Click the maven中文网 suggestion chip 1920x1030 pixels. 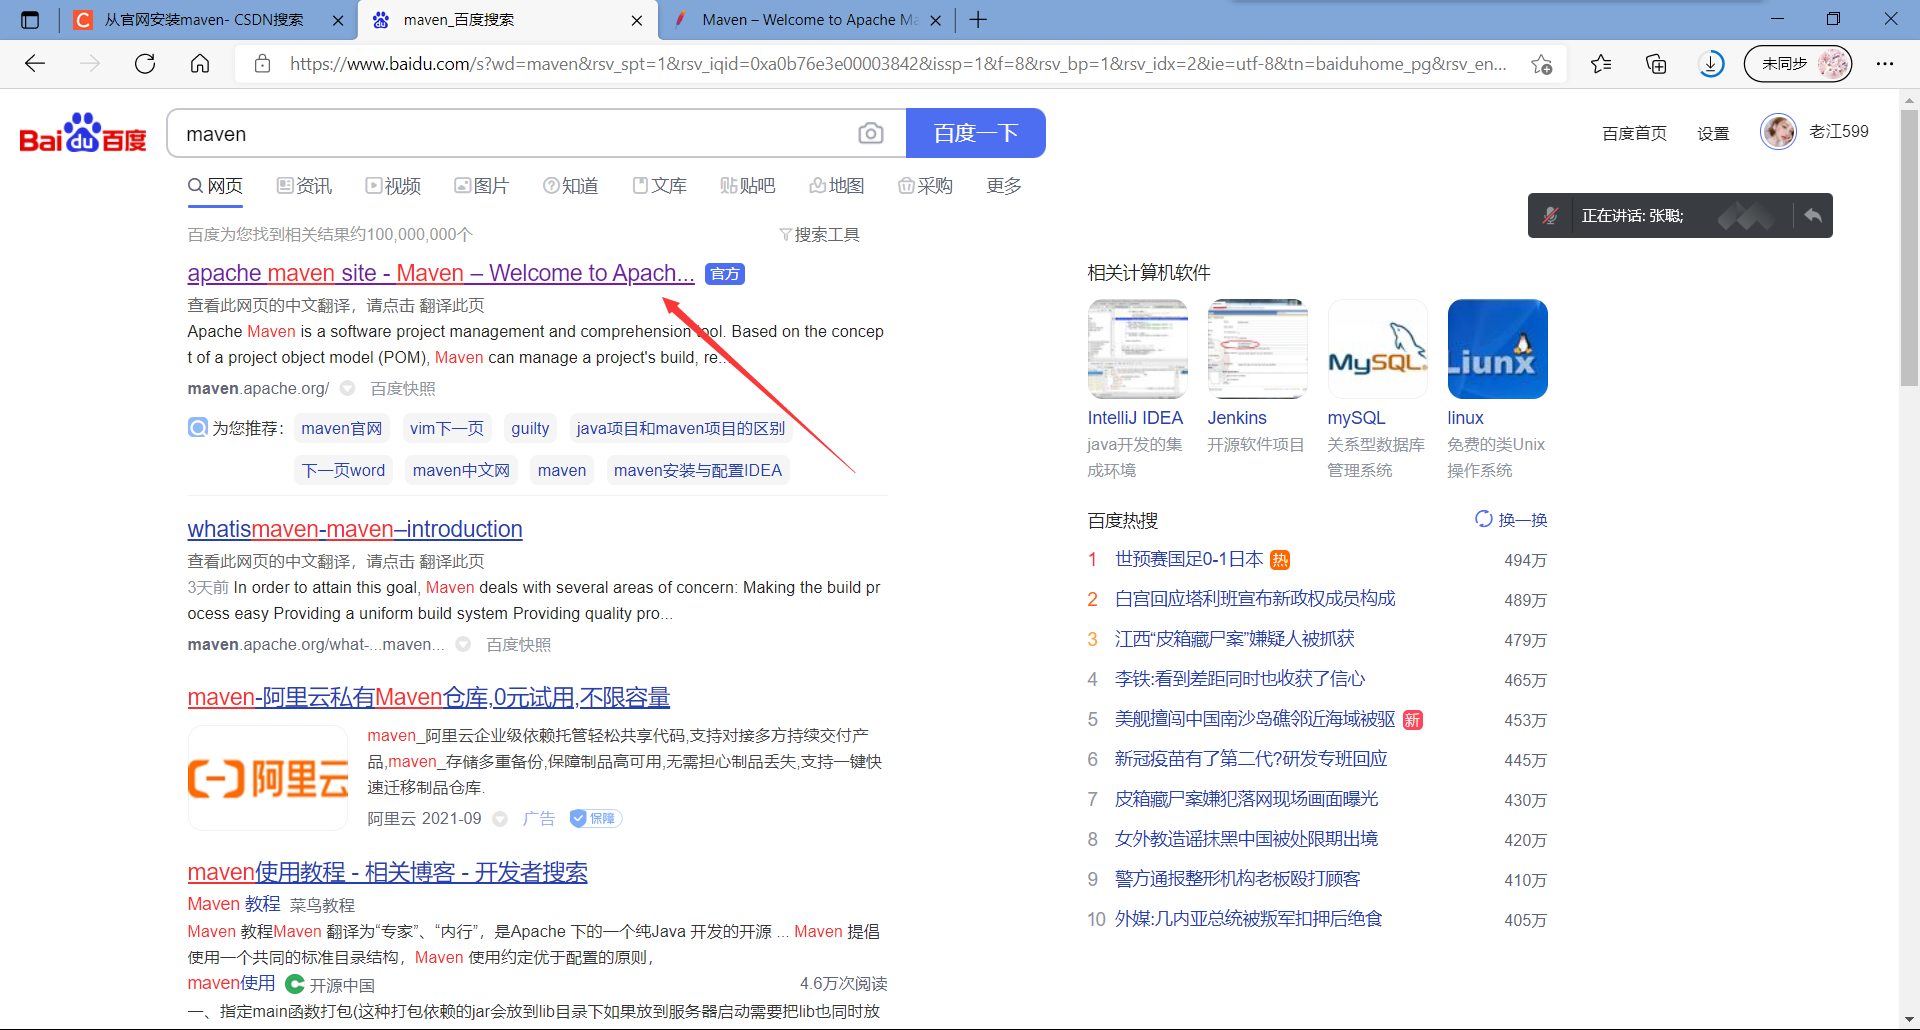click(461, 470)
